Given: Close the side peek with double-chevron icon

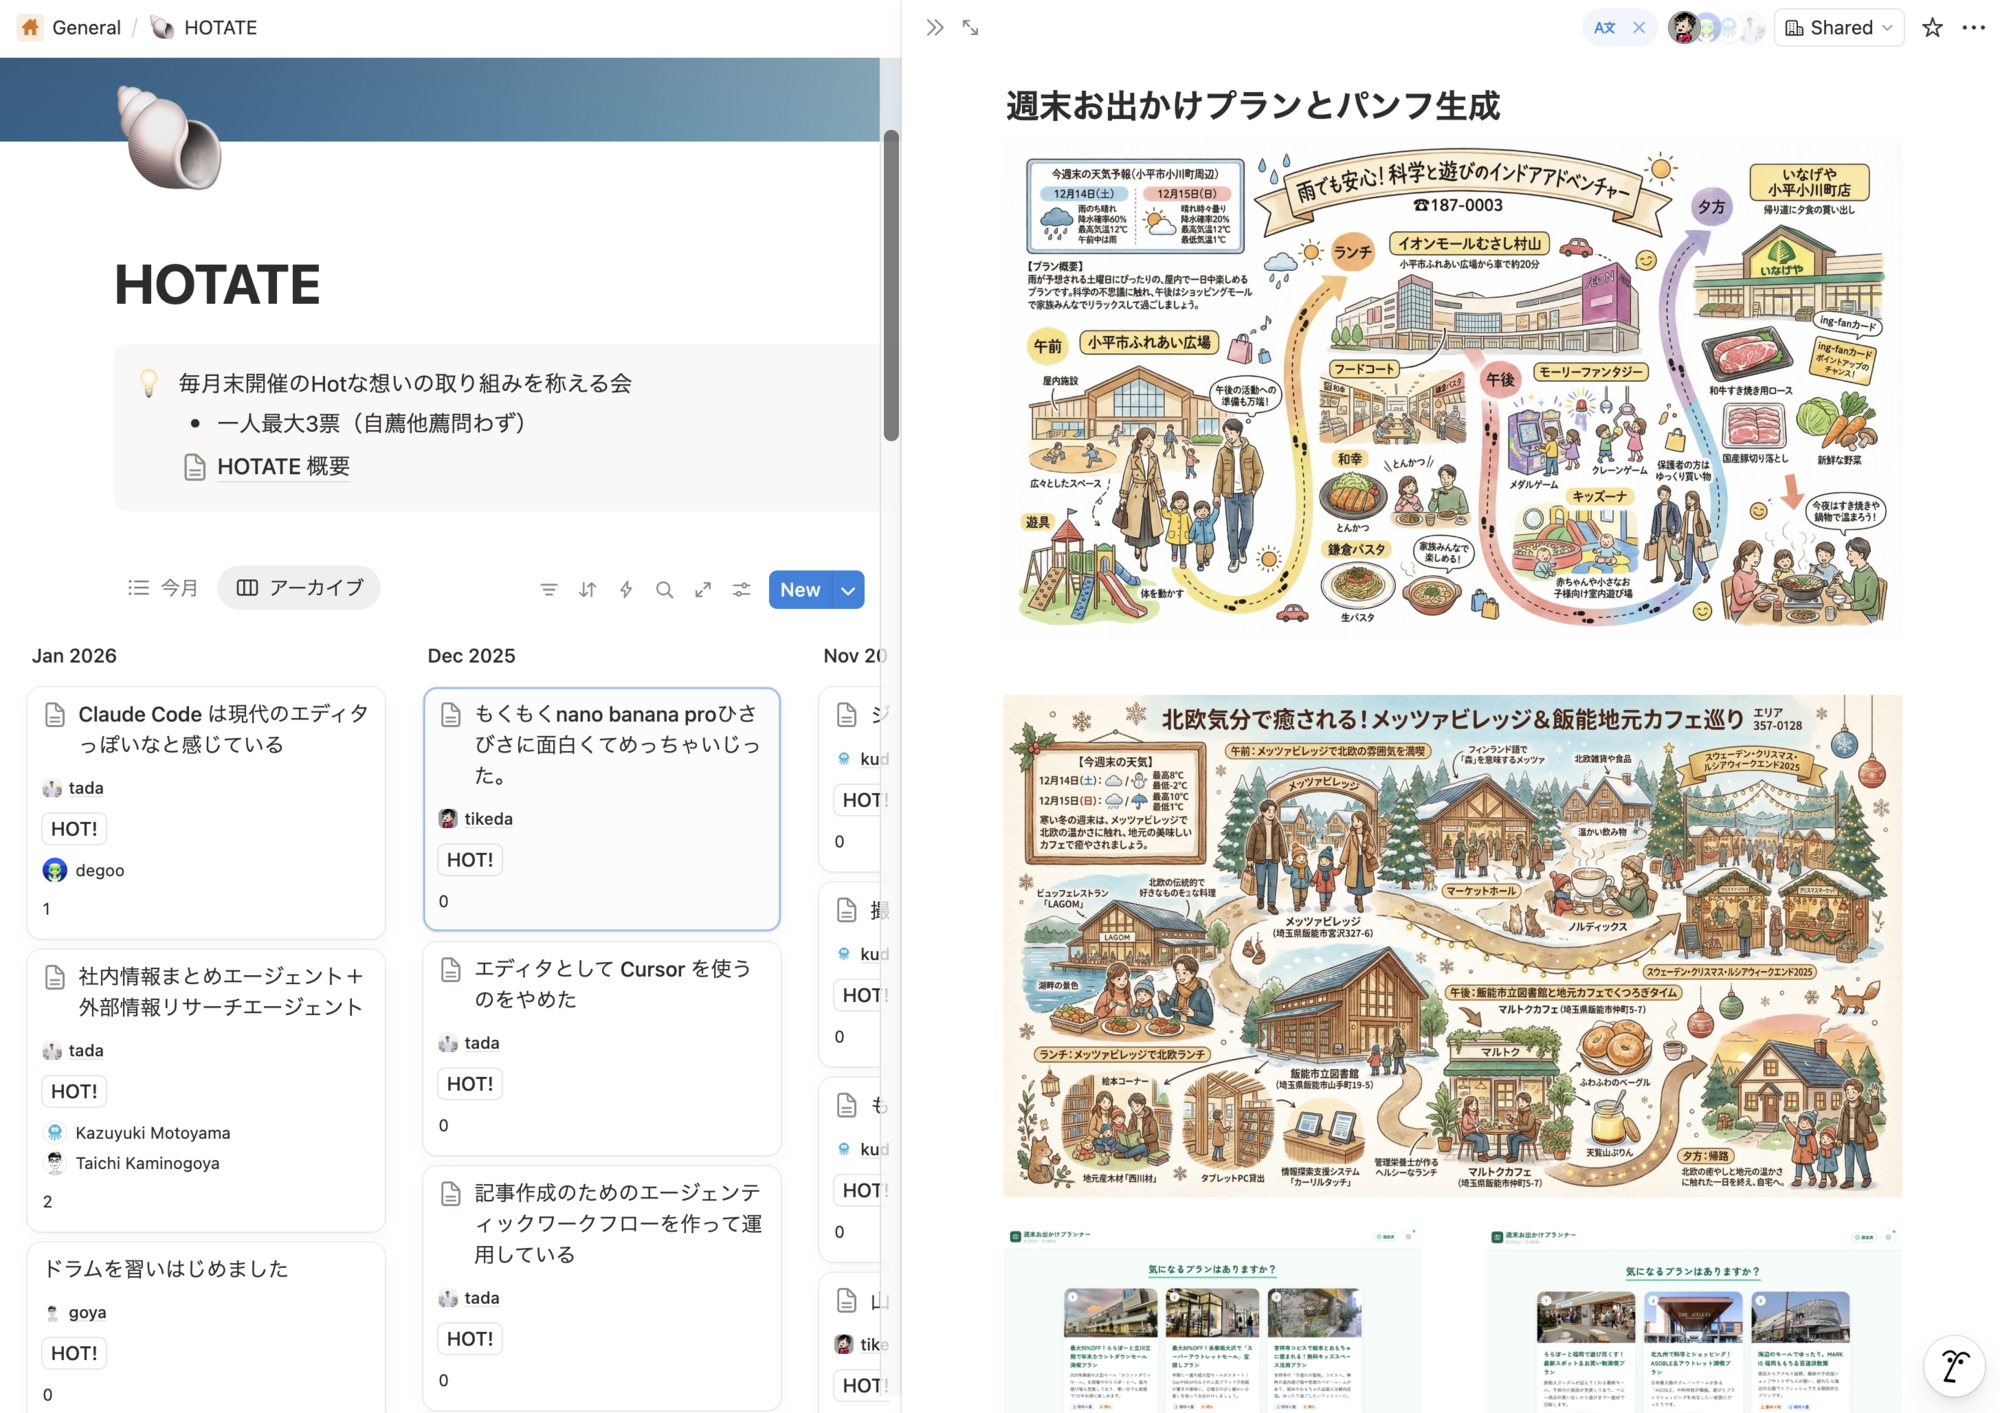Looking at the screenshot, I should 934,28.
